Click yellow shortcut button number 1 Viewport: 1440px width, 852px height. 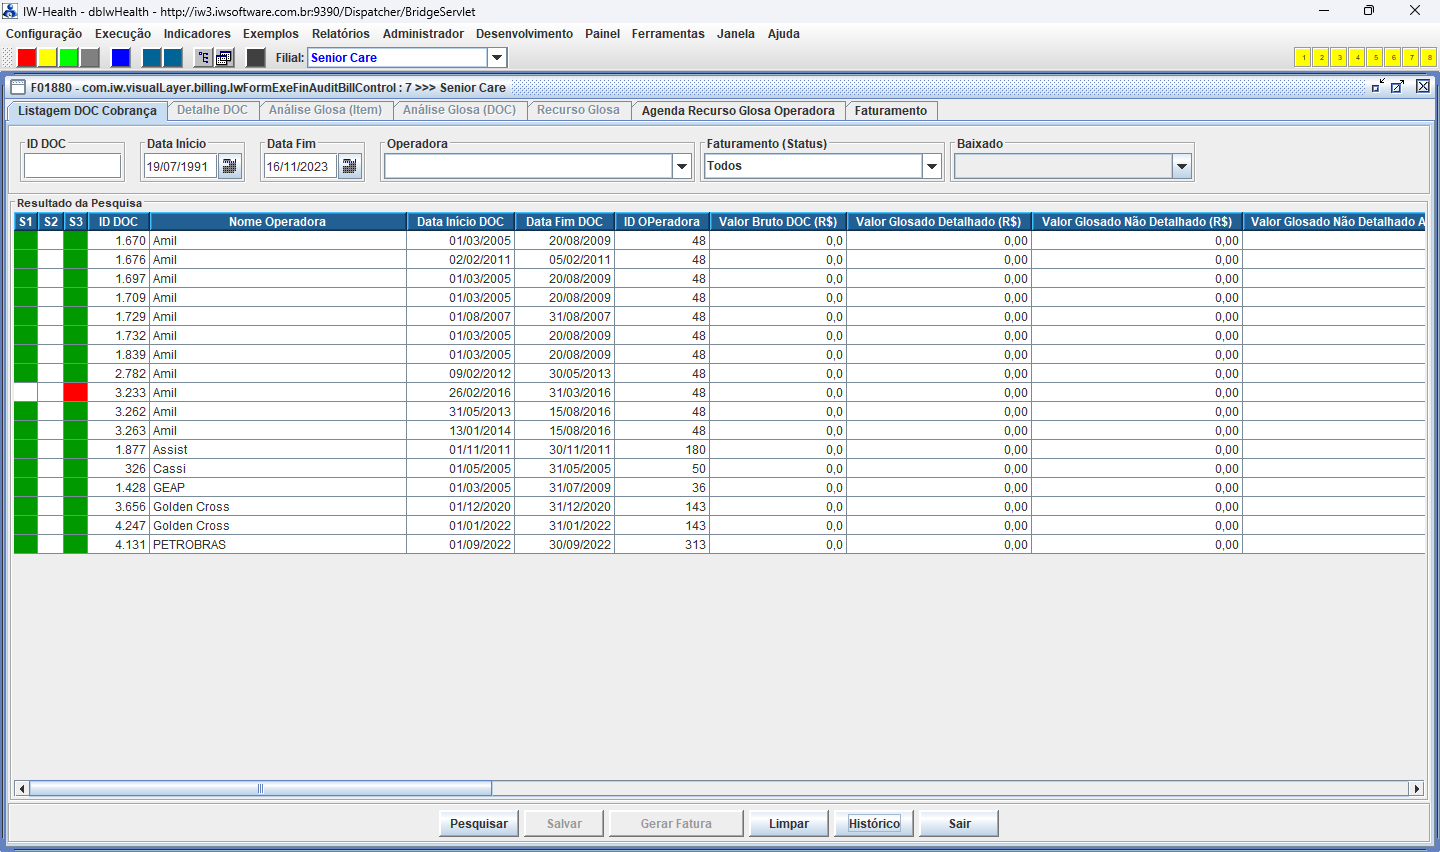coord(1303,58)
